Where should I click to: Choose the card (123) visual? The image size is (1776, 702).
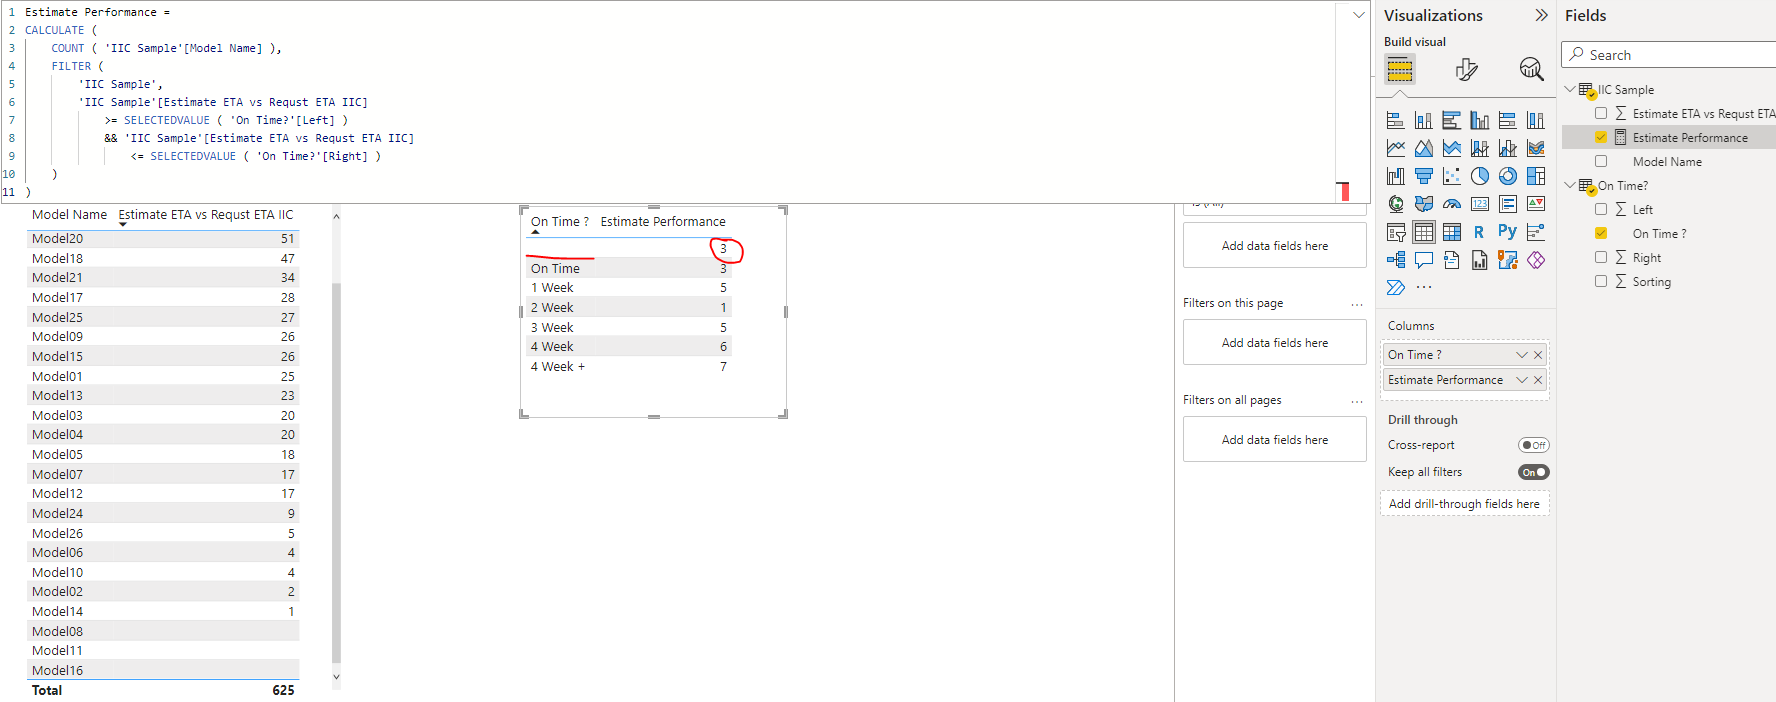pos(1480,204)
